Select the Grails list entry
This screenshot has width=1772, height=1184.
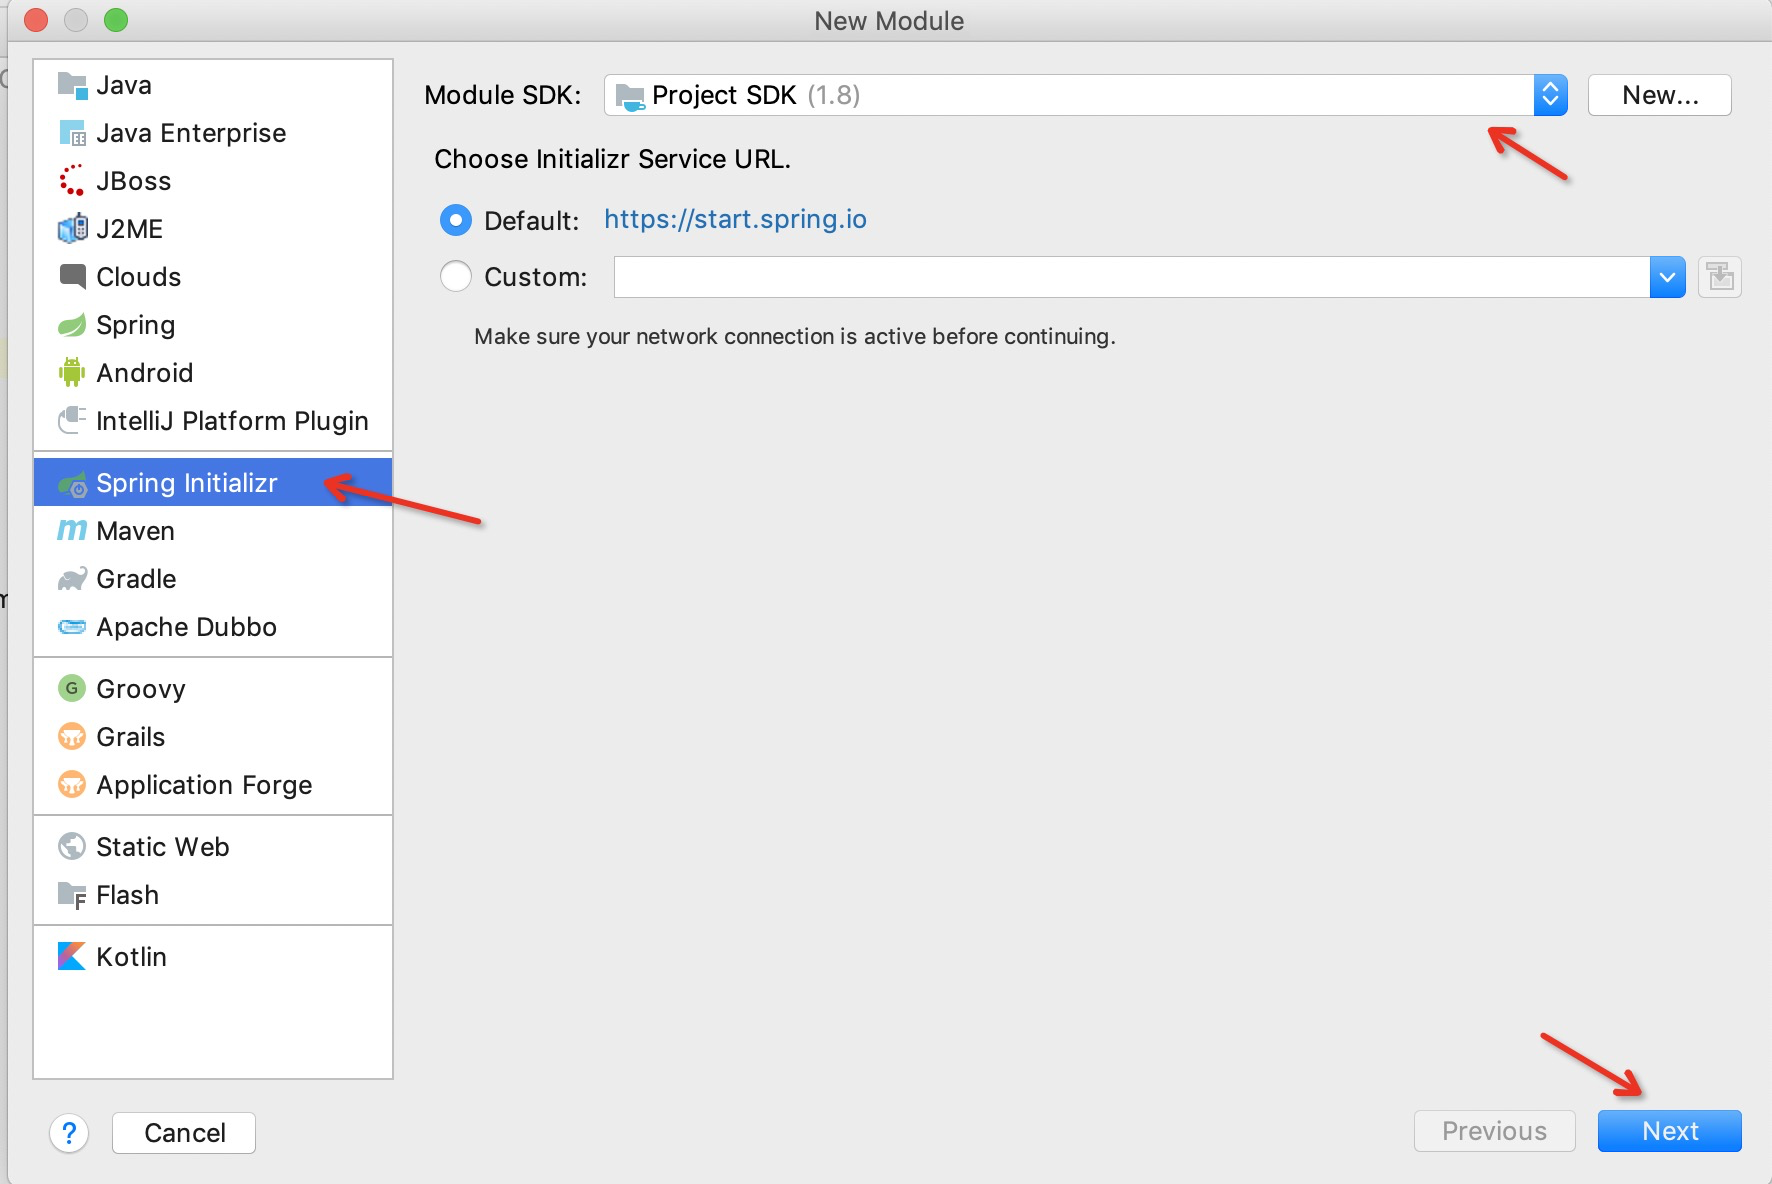click(x=213, y=737)
